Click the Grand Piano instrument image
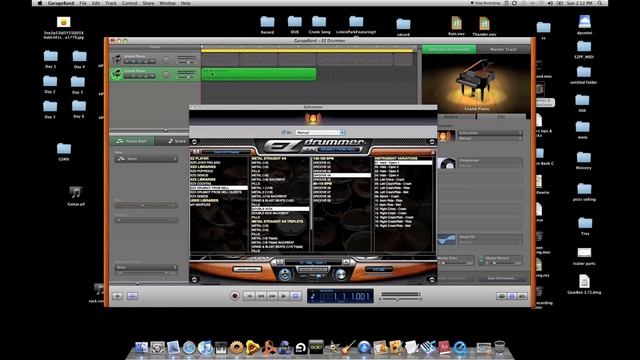Viewport: 640px width, 360px height. 476,84
